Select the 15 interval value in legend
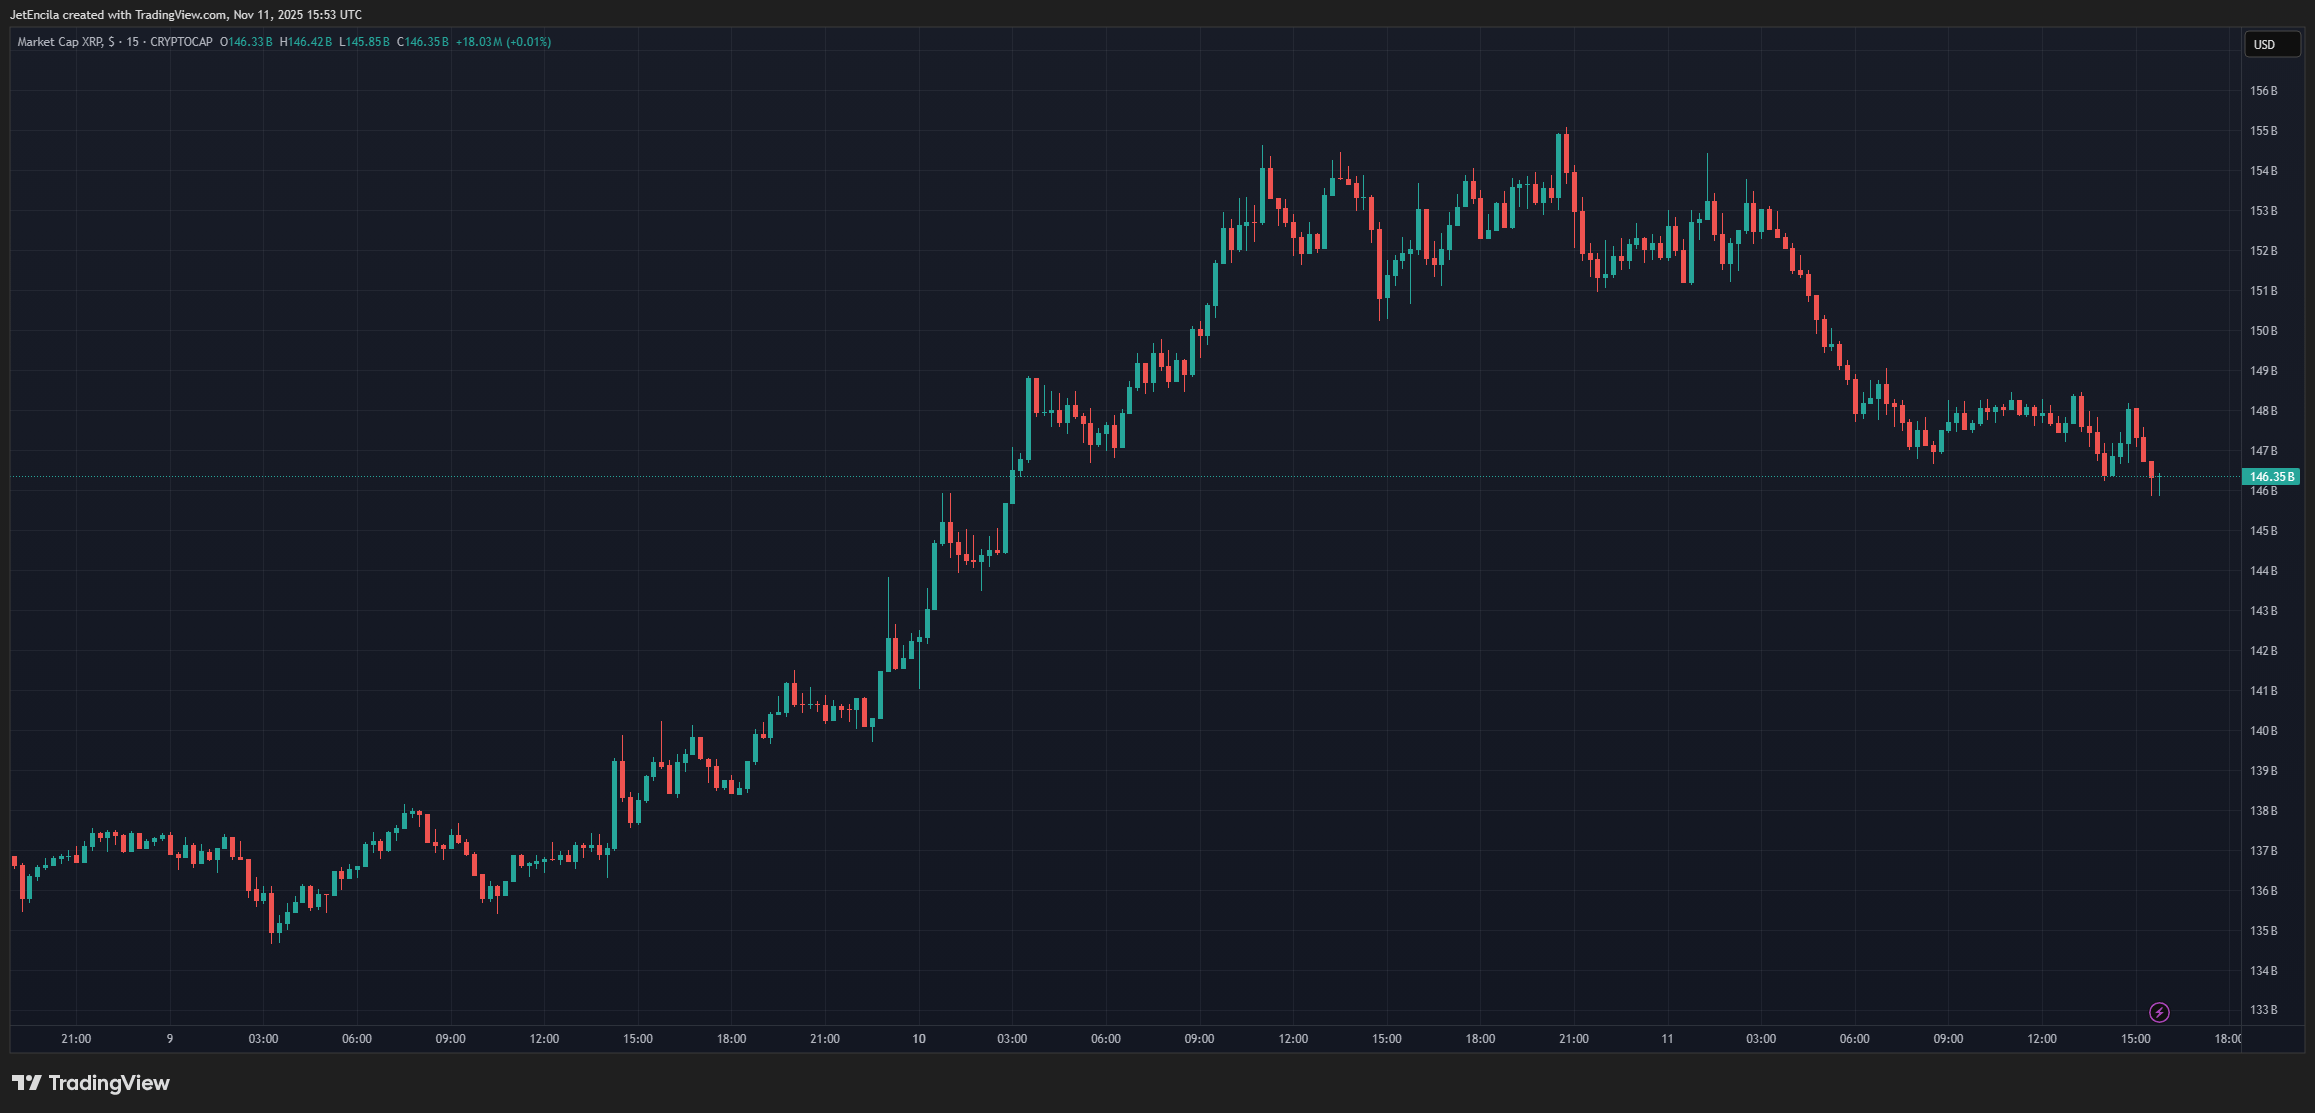Viewport: 2315px width, 1113px height. click(x=133, y=42)
